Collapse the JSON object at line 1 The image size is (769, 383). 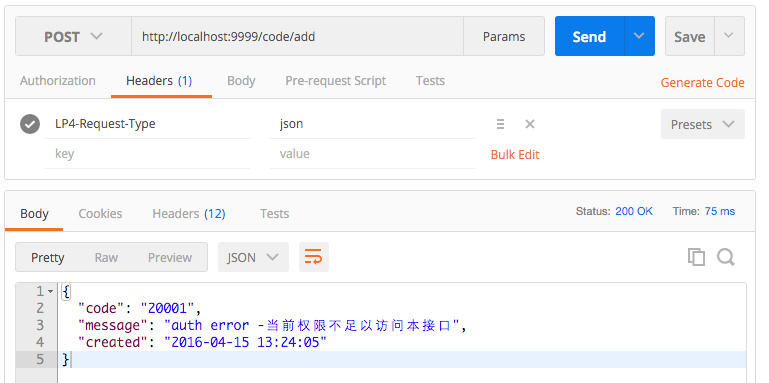51,292
